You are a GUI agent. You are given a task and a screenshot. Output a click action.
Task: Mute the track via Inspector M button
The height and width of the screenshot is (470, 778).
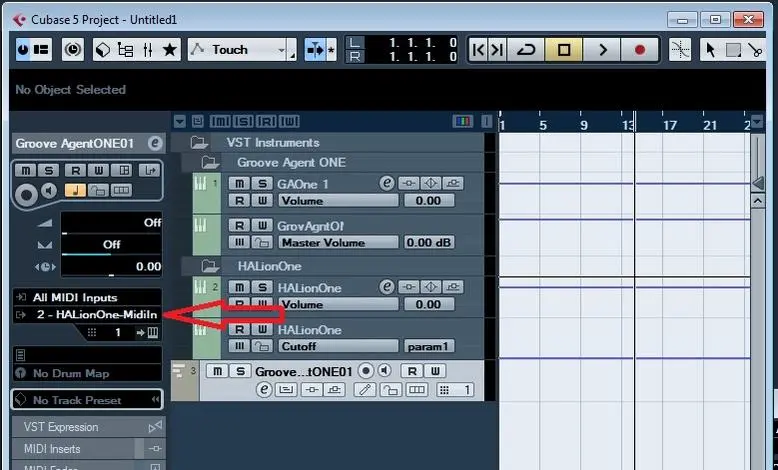[x=26, y=170]
